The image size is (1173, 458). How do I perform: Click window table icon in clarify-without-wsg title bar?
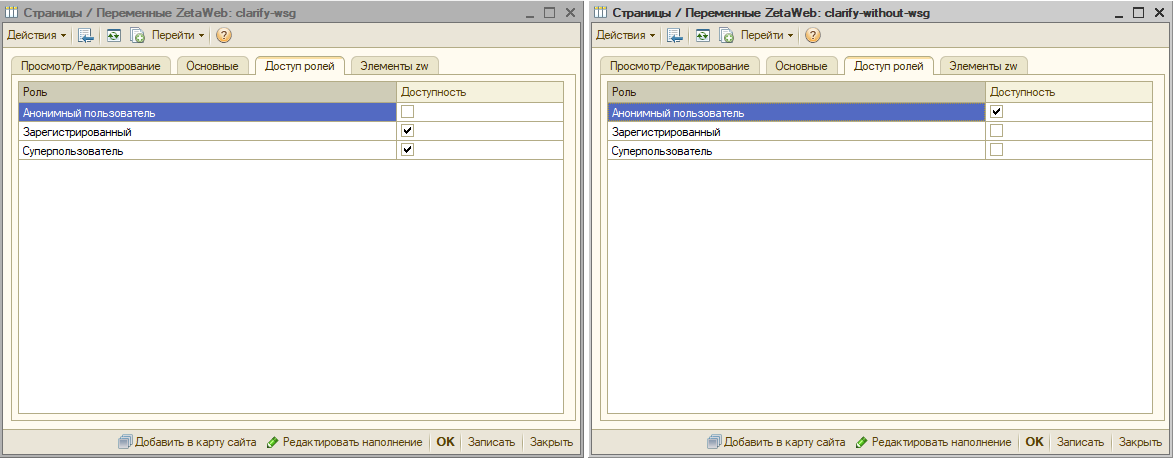(601, 12)
